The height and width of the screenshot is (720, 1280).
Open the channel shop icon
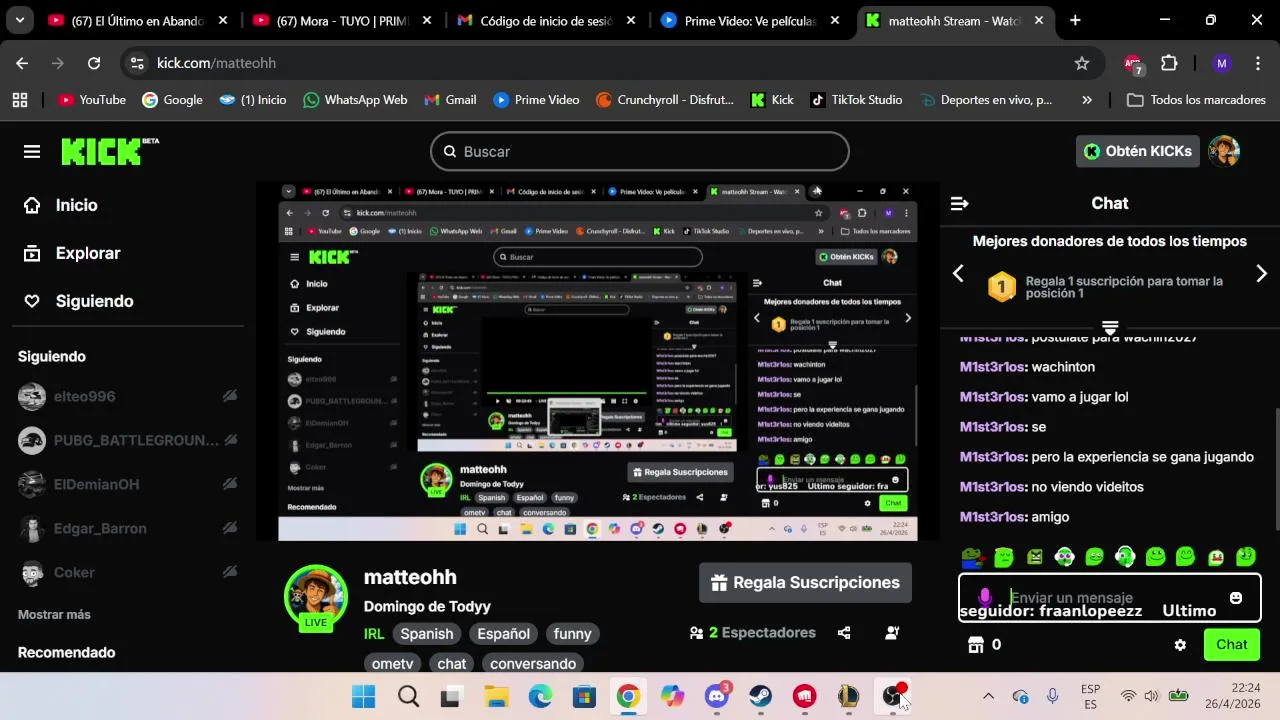976,645
